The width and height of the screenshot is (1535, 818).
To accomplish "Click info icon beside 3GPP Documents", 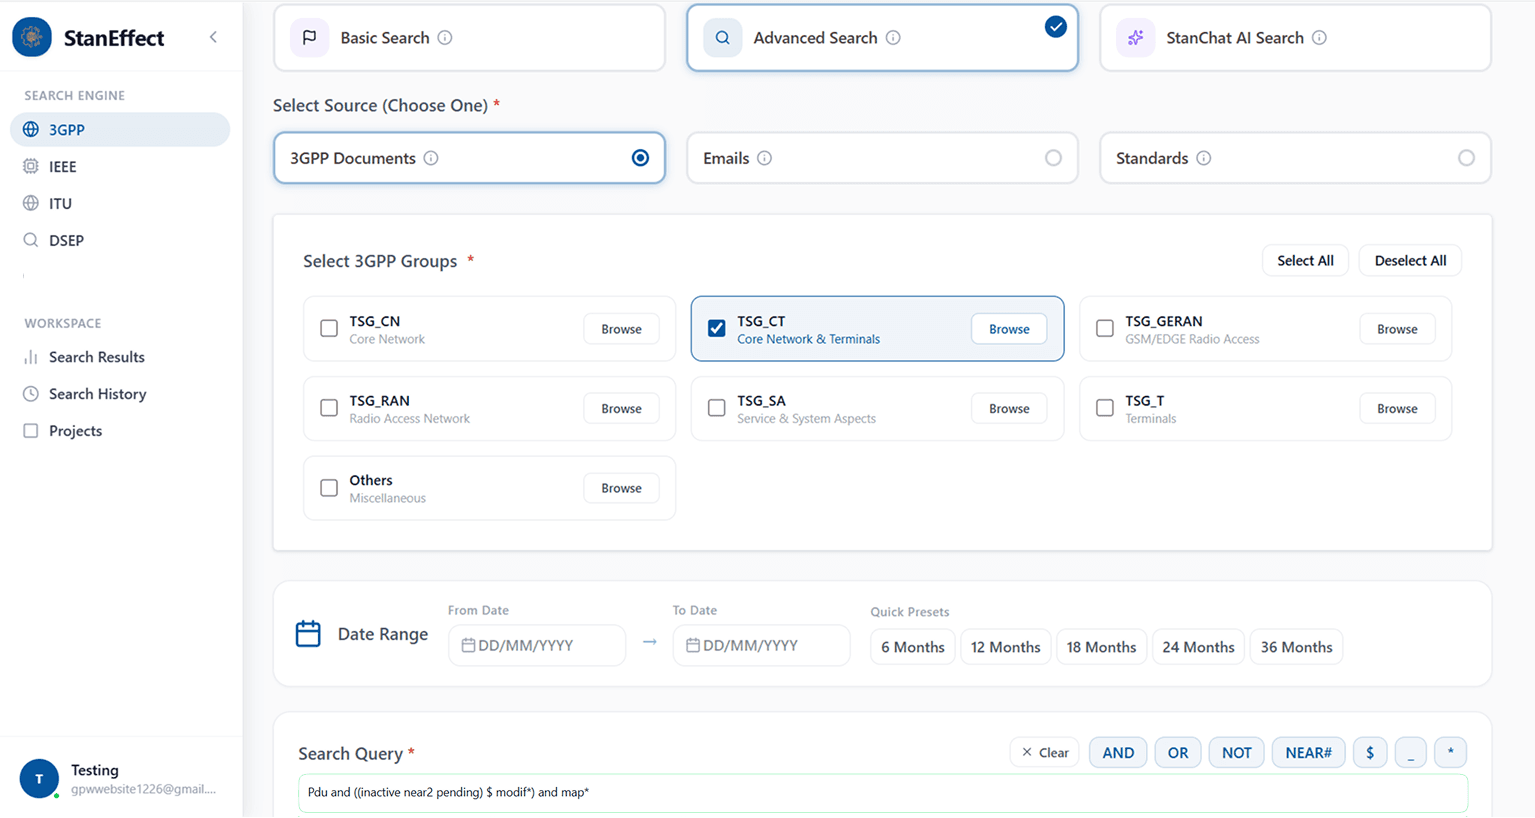I will click(431, 158).
